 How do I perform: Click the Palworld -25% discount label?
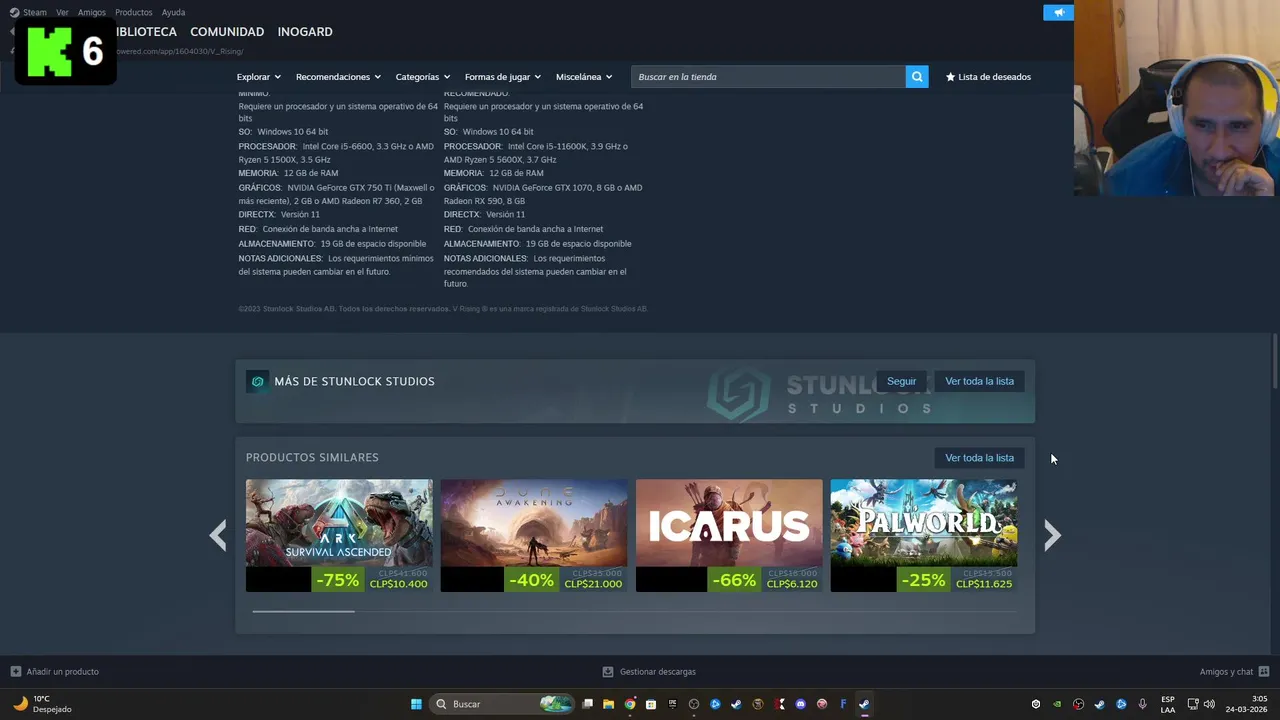923,580
